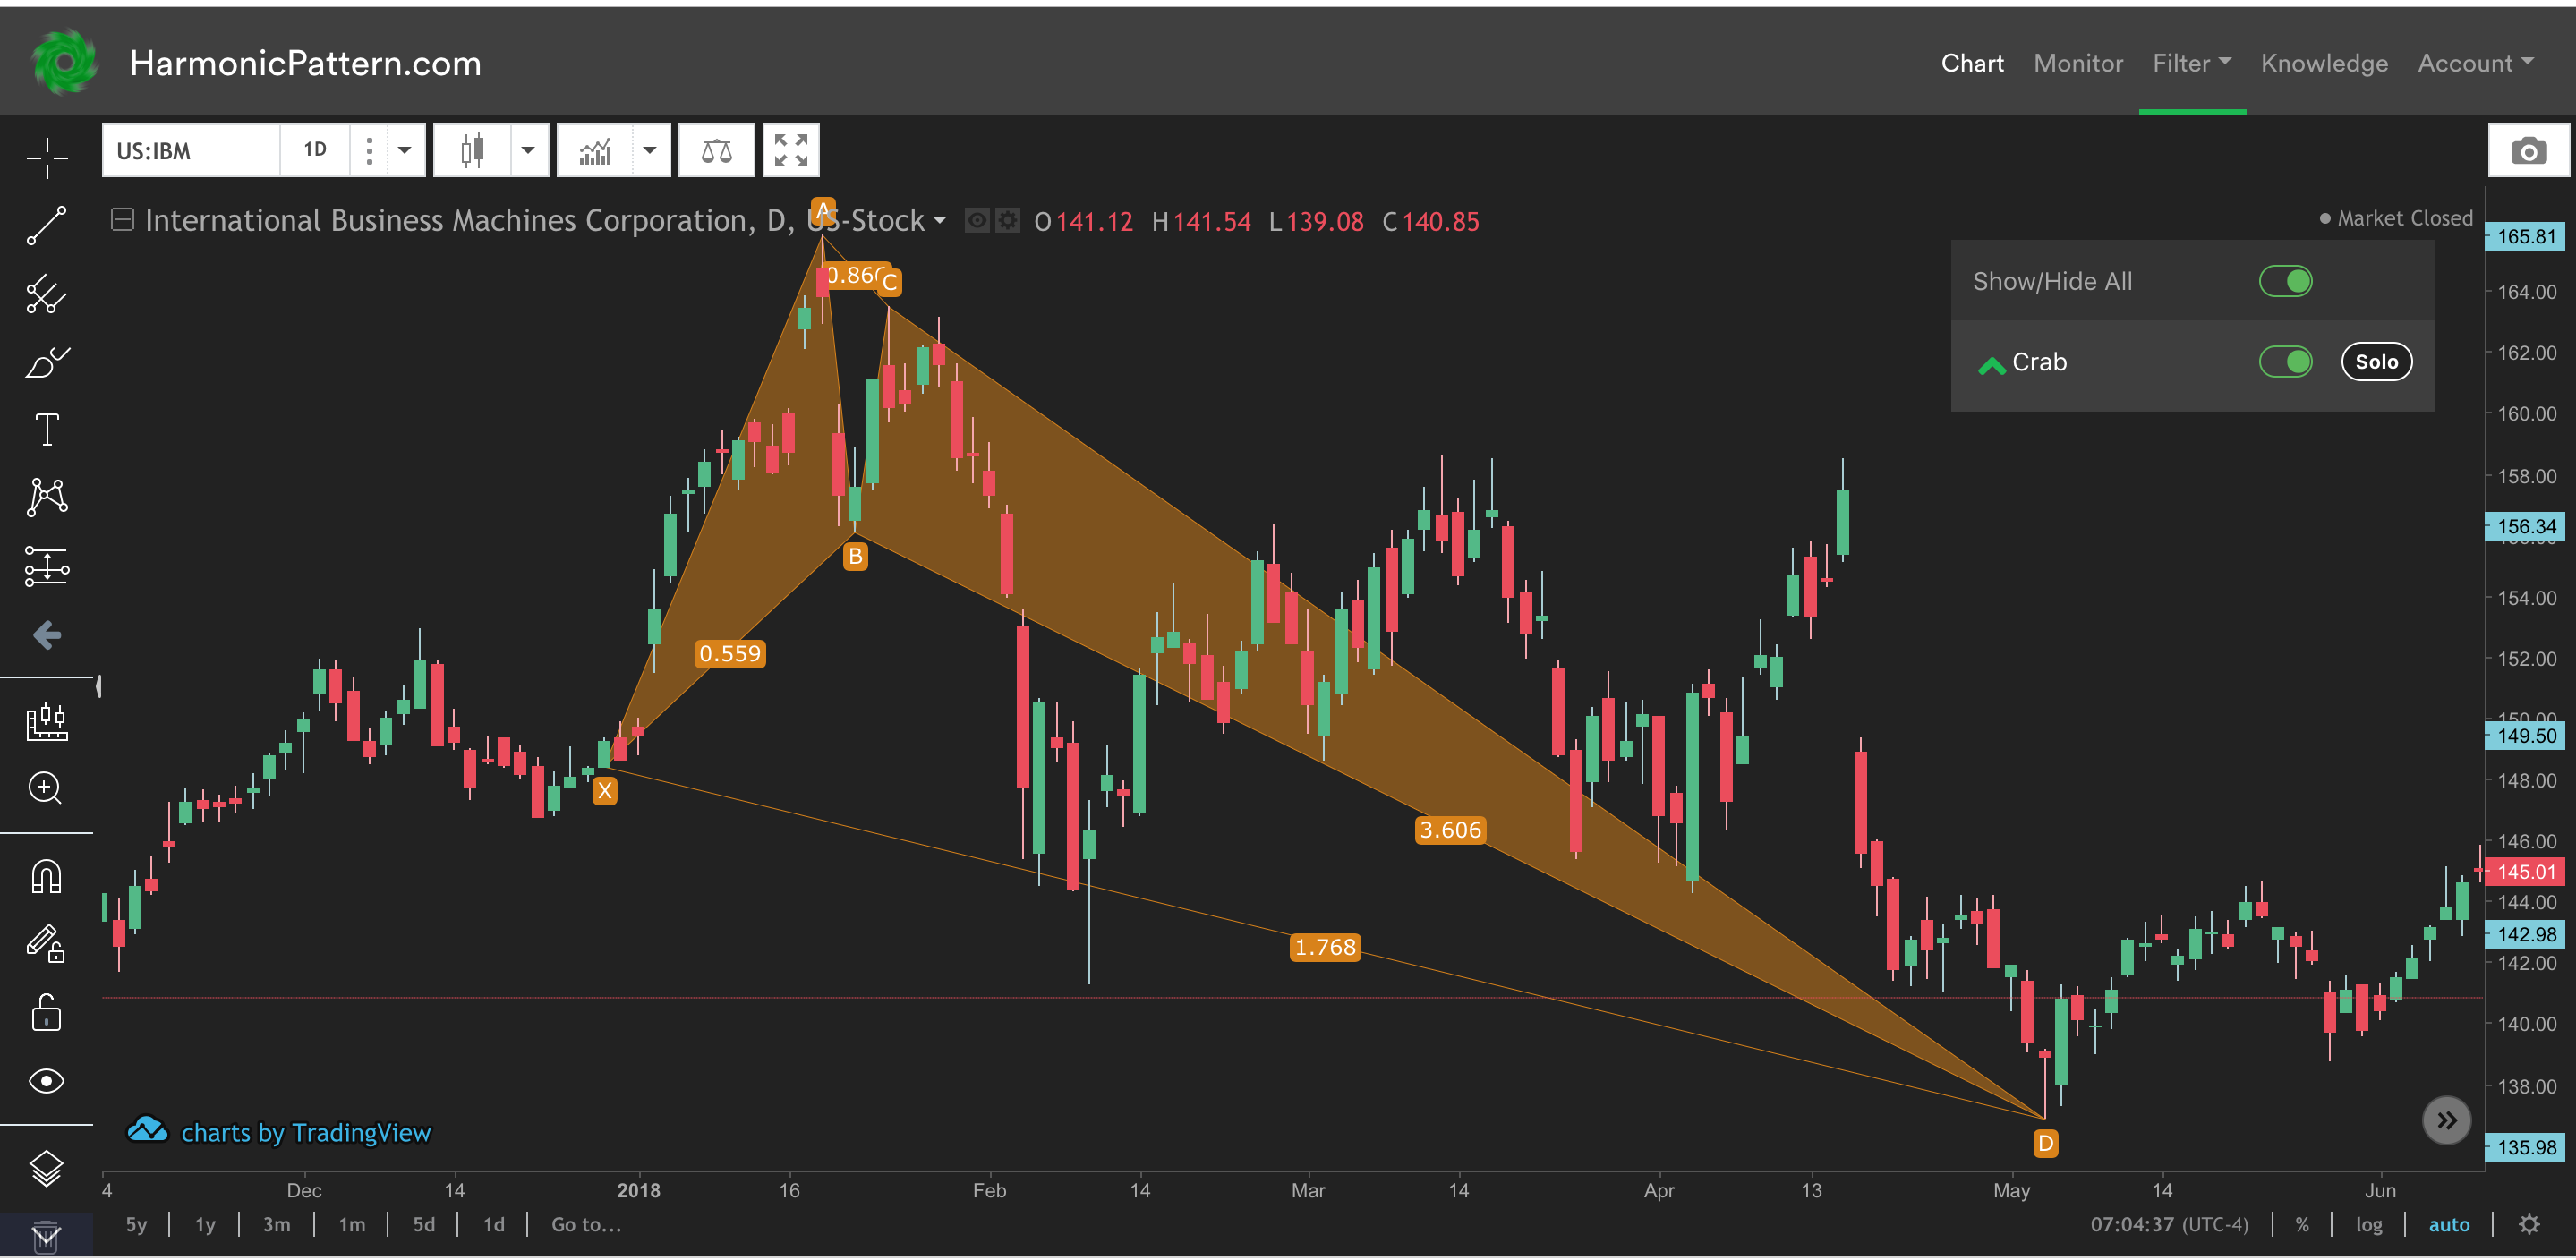Select the zoom tool
Viewport: 2576px width, 1260px height.
tap(45, 784)
